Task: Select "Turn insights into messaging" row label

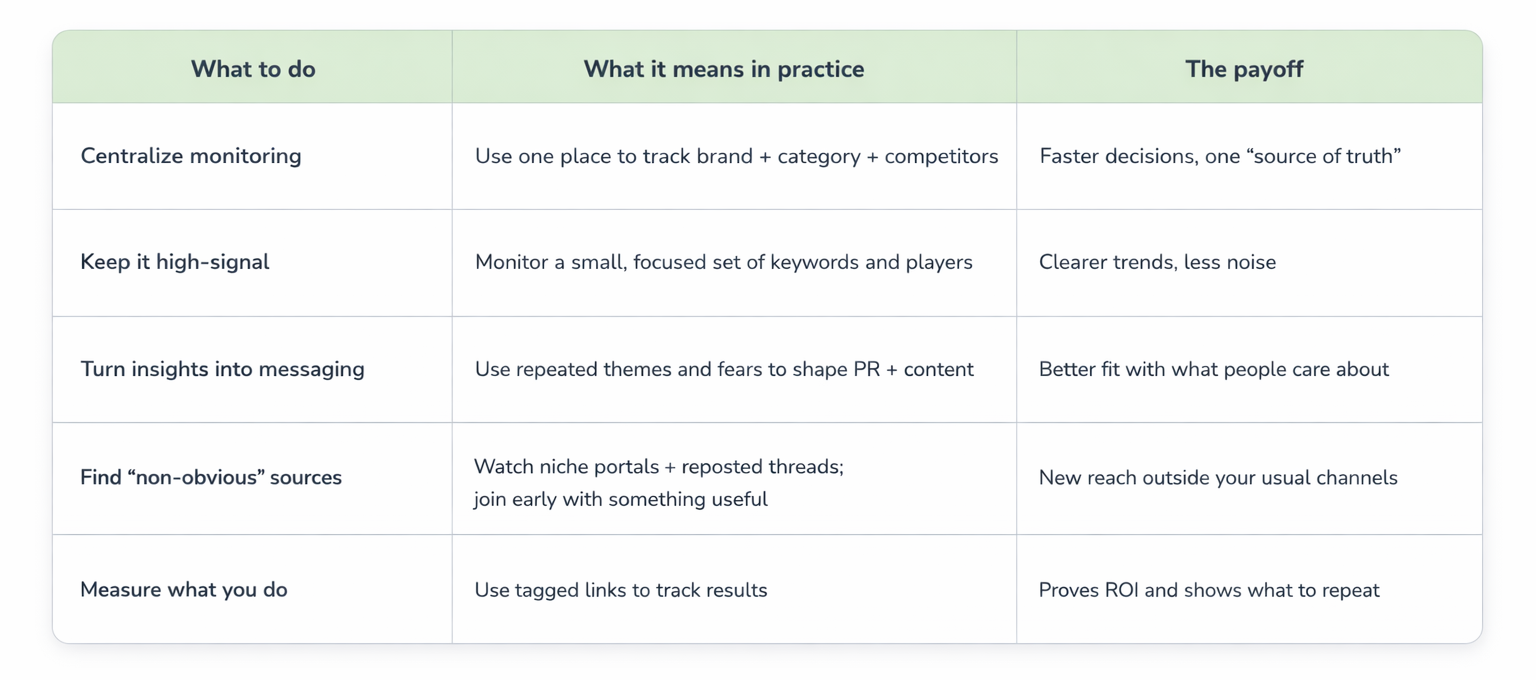Action: tap(222, 369)
